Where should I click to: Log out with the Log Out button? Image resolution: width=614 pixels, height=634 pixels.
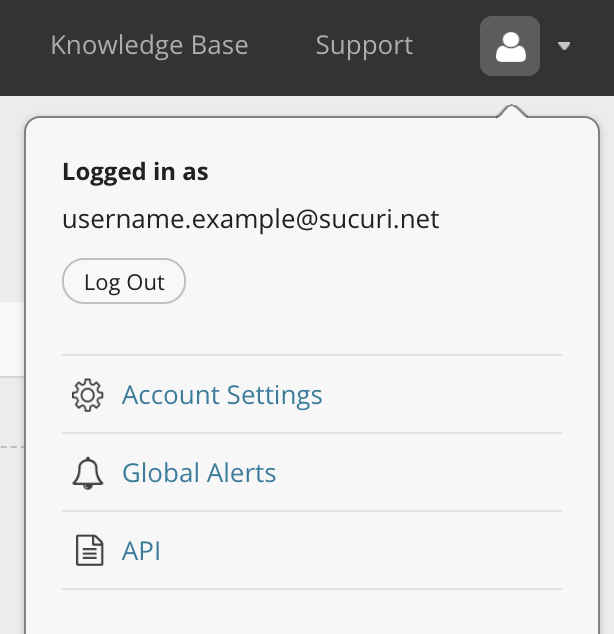(x=124, y=281)
